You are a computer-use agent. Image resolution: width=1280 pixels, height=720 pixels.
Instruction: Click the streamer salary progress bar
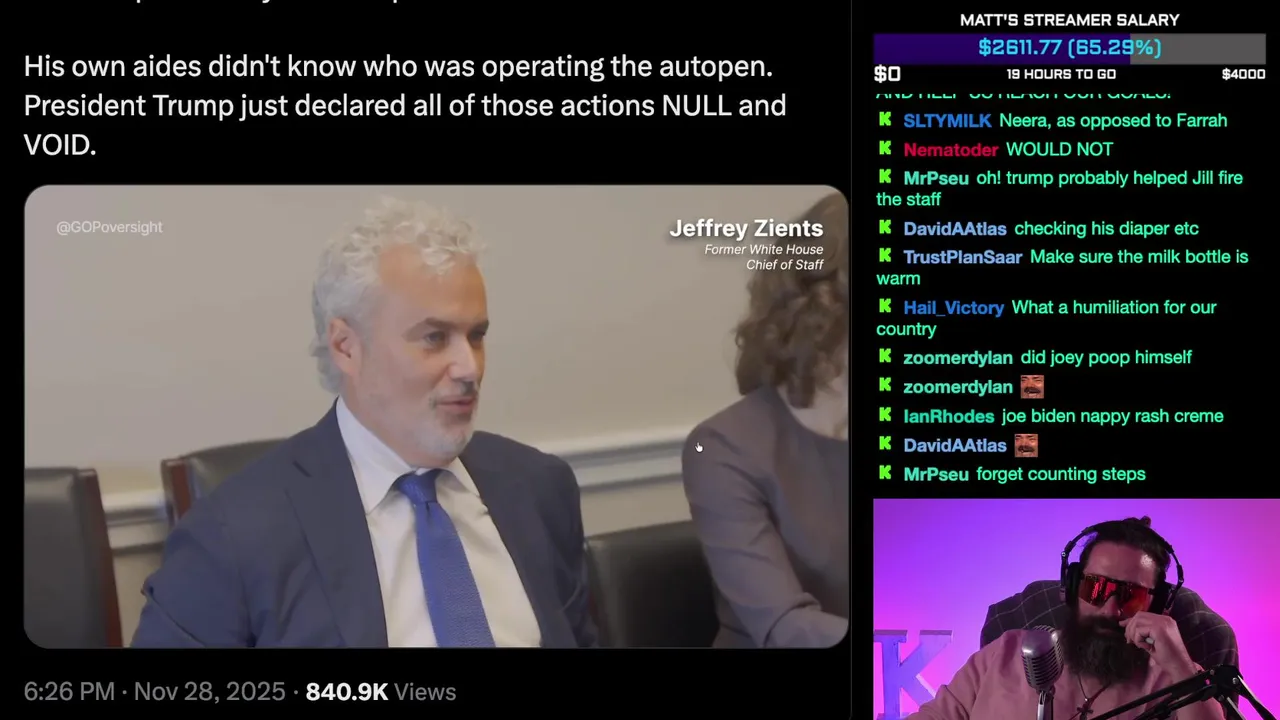tap(1069, 48)
